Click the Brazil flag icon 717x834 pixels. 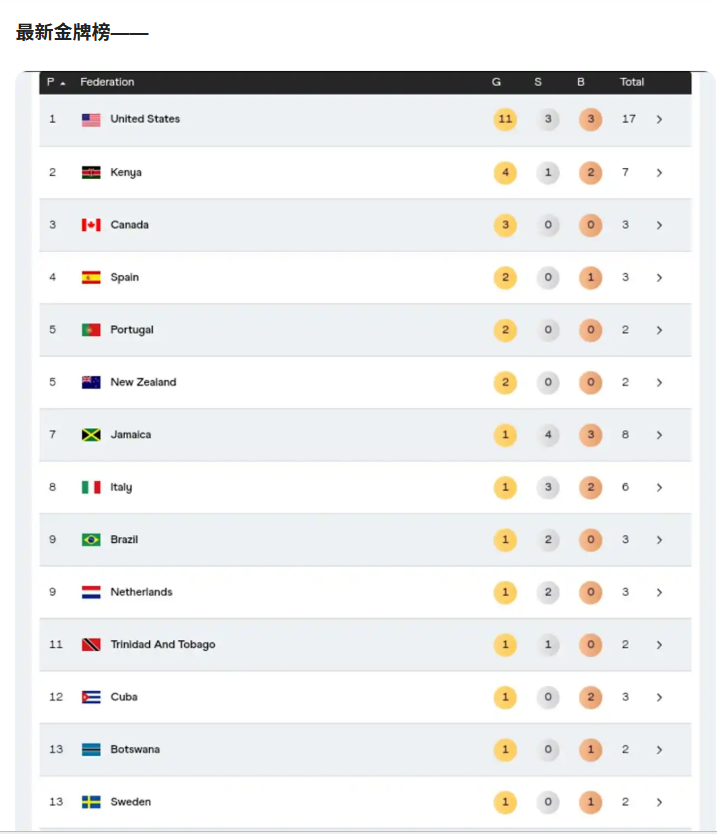click(91, 540)
